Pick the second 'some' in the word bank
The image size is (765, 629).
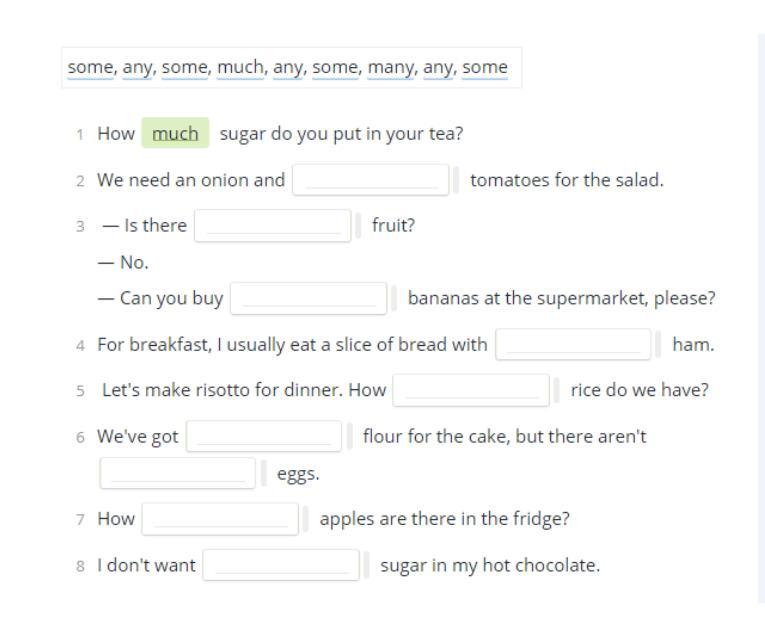(x=184, y=67)
